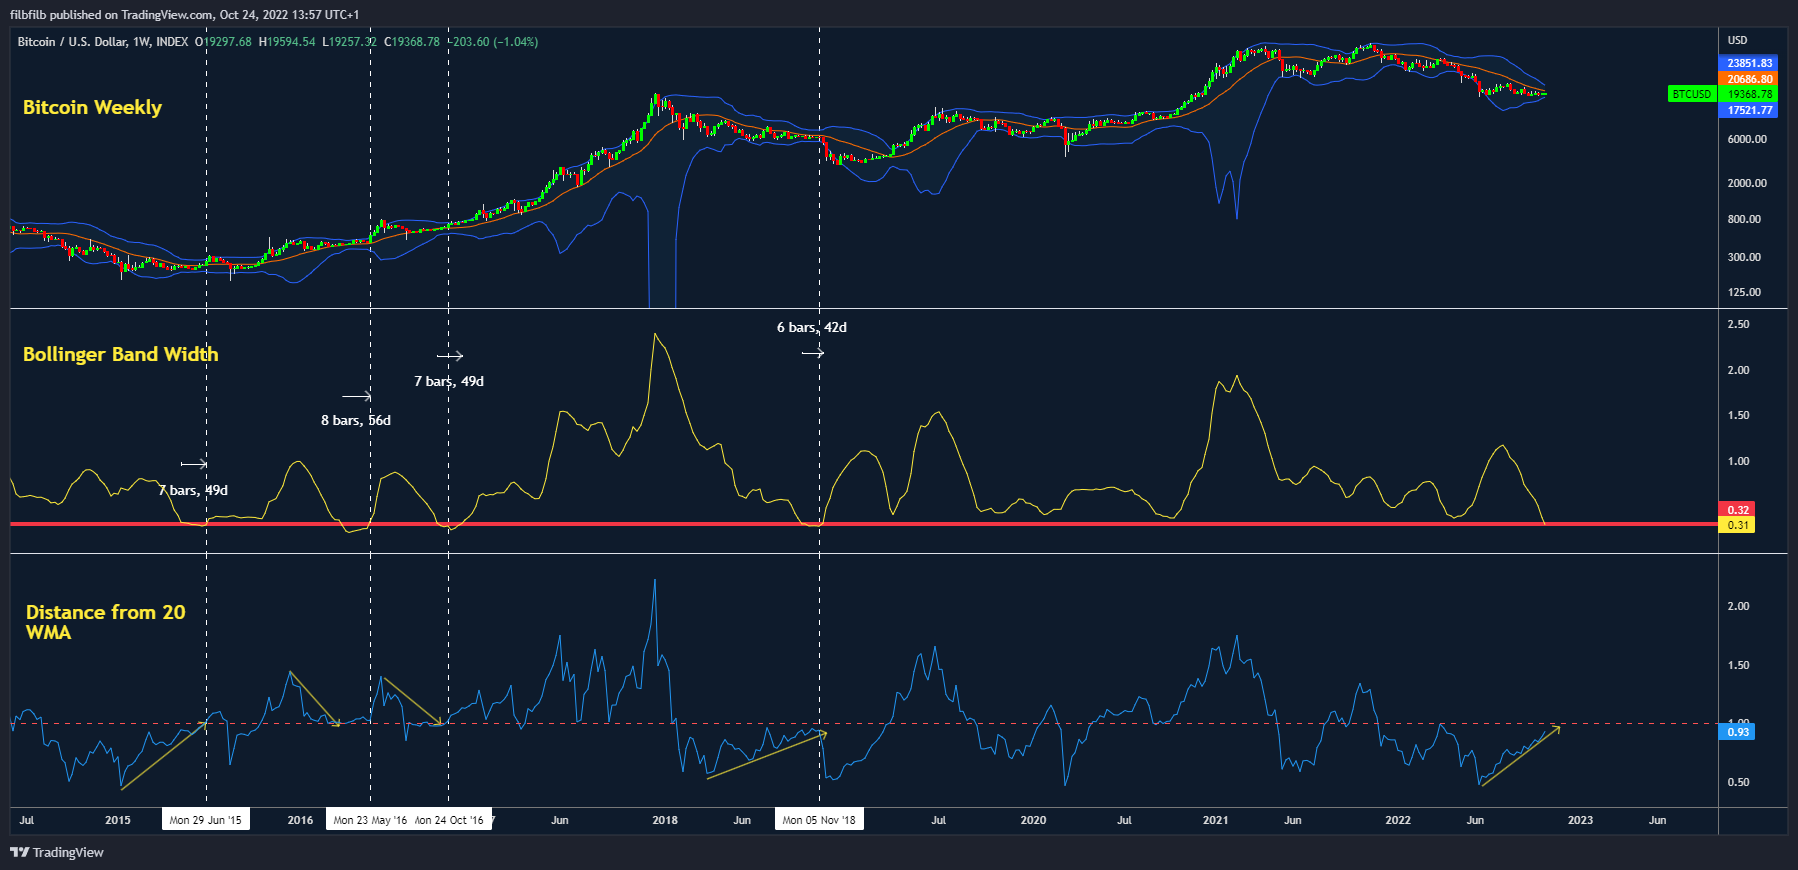Select the blue 23851.83 upper band price tag
Image resolution: width=1798 pixels, height=870 pixels.
(1748, 63)
